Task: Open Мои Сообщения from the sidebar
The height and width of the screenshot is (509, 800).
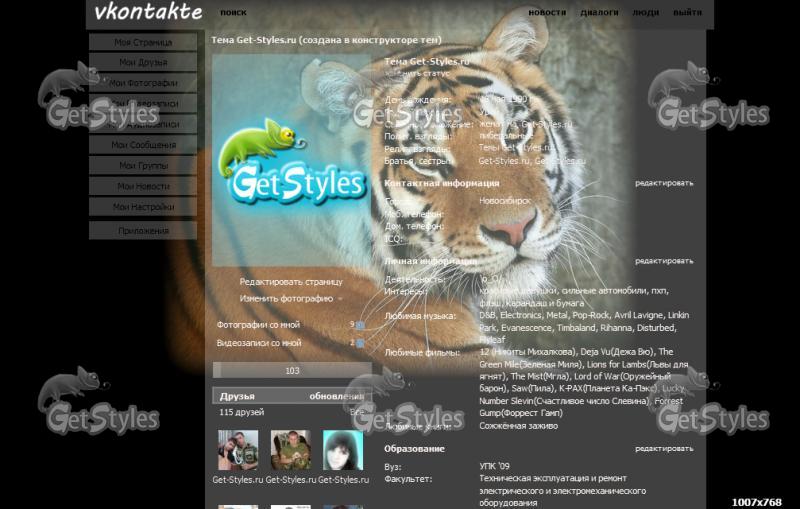Action: click(143, 144)
